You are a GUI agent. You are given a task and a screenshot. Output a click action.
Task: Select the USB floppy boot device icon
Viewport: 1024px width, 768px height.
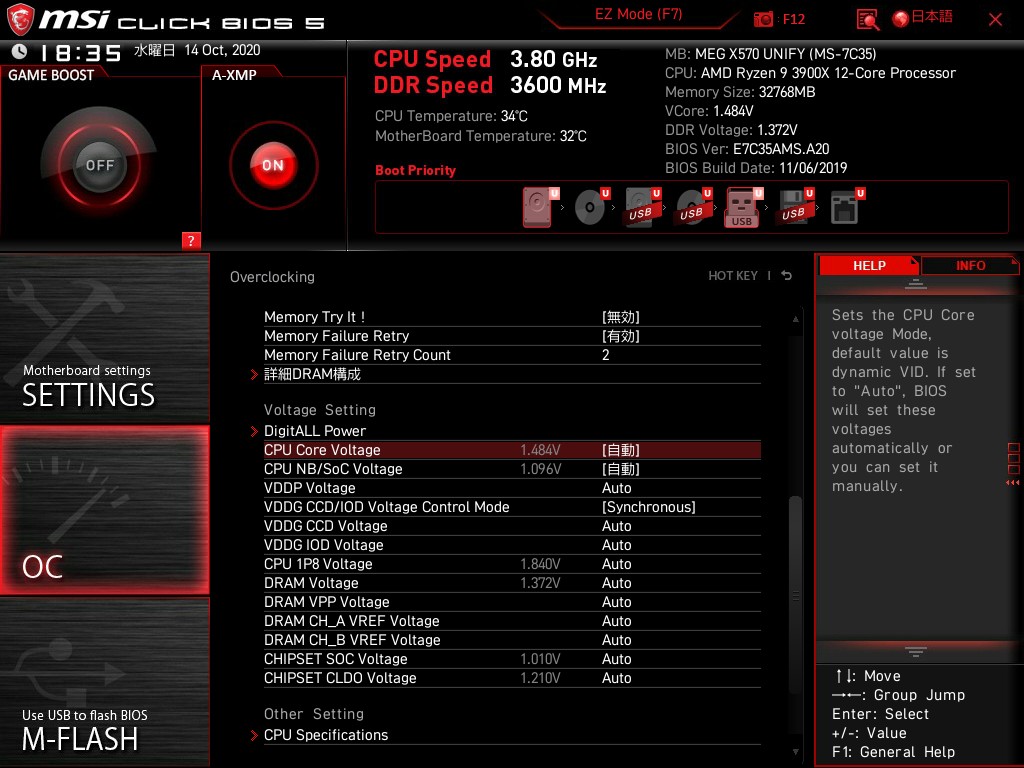[792, 208]
